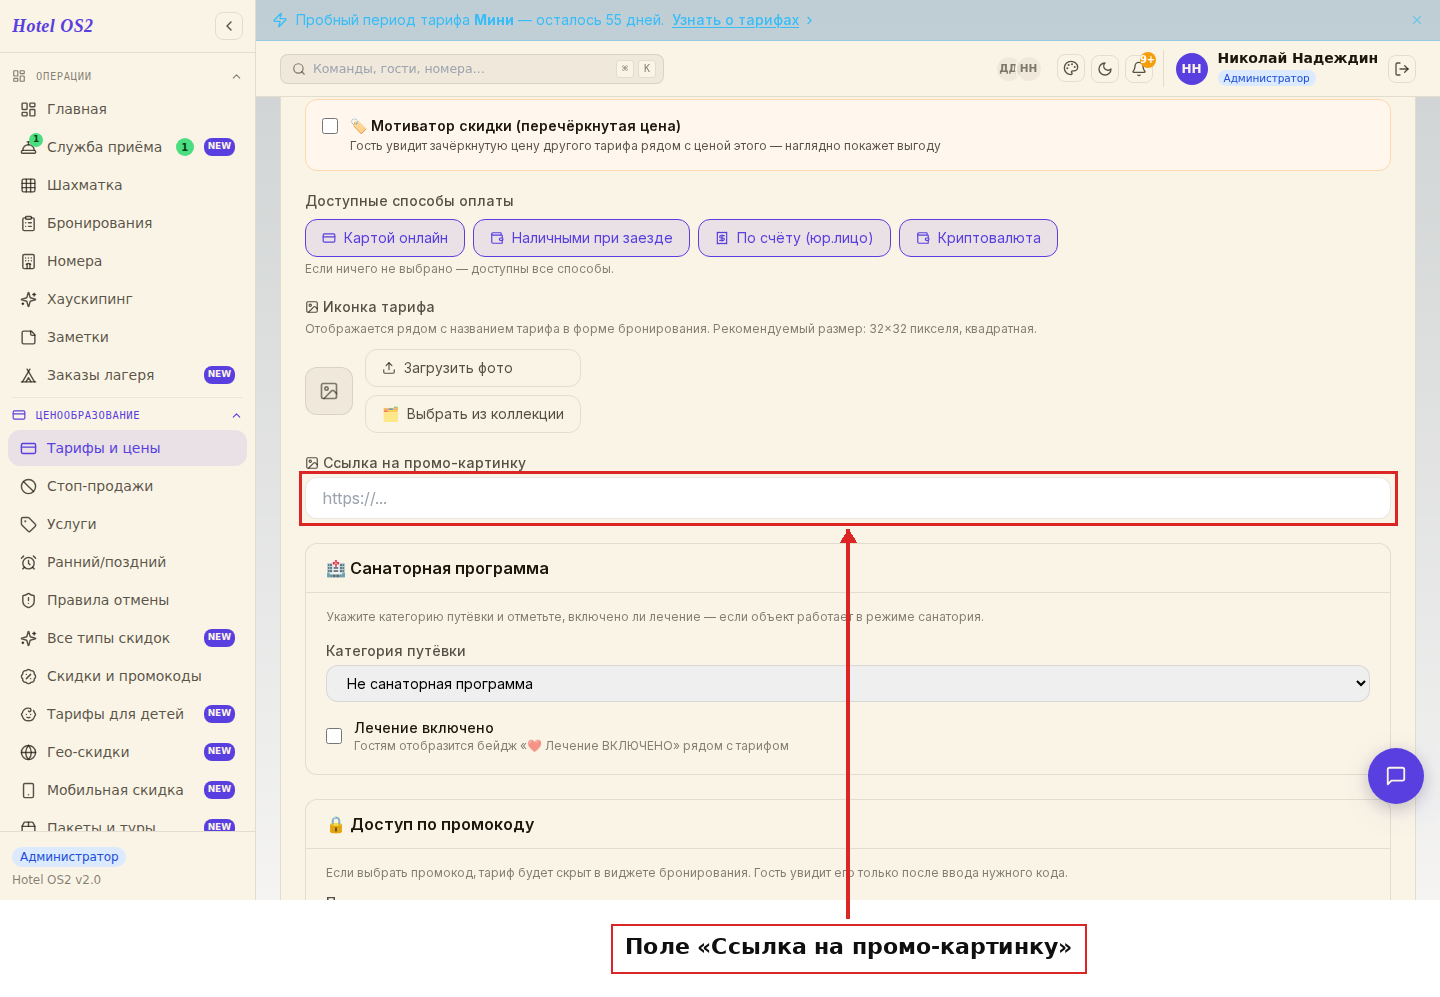Click the Тарифы и цены card icon
This screenshot has height=997, width=1440.
tap(29, 448)
